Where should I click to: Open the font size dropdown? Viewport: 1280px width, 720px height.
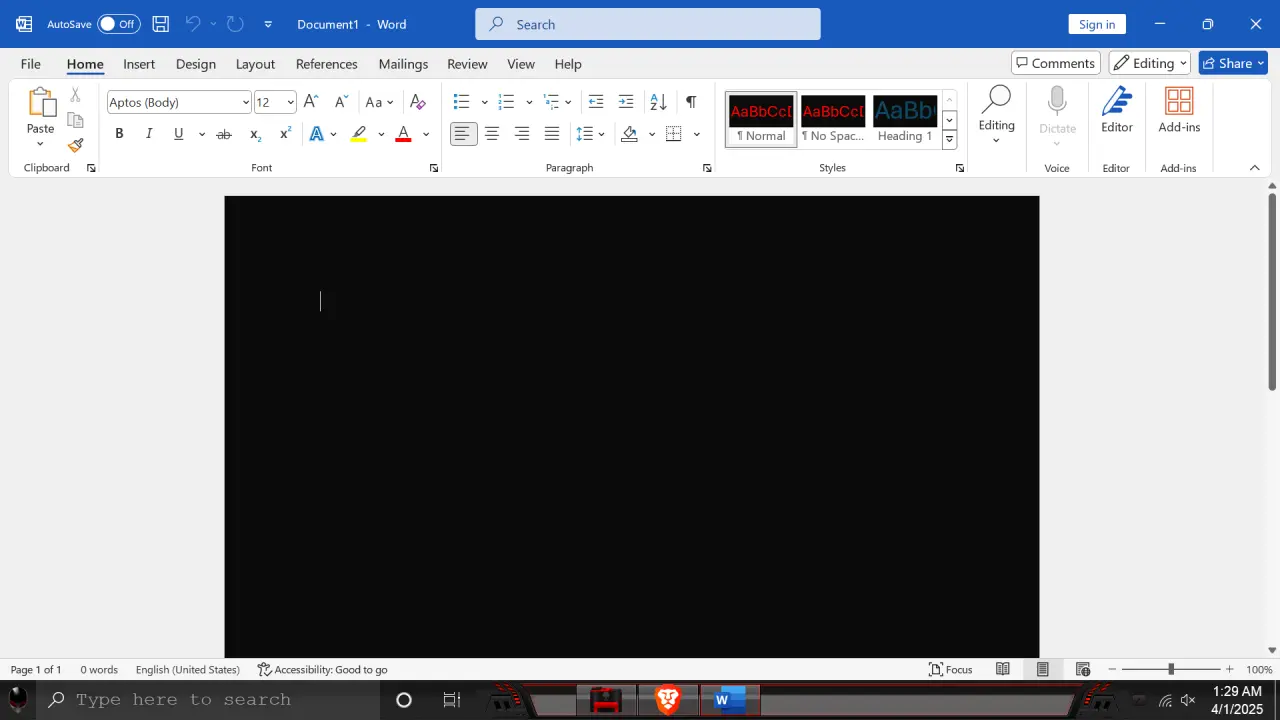click(291, 102)
